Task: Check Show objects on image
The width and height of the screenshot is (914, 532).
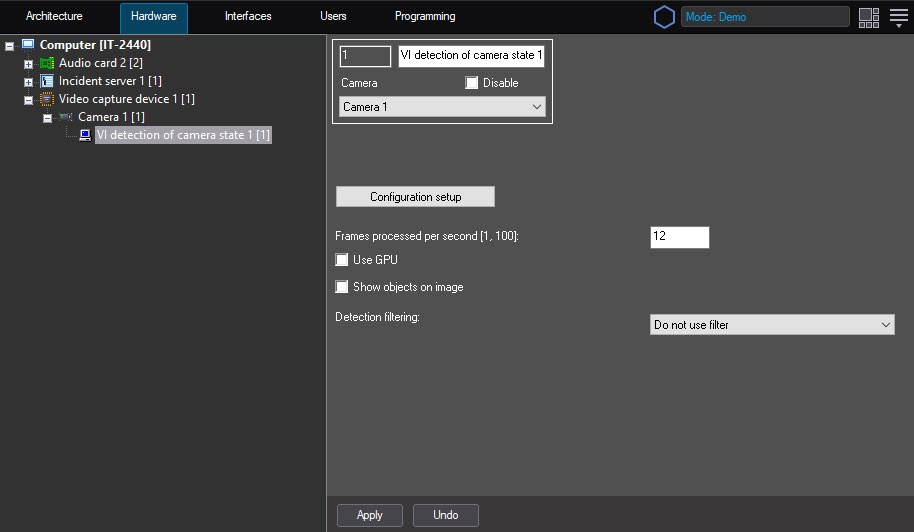Action: [x=343, y=287]
